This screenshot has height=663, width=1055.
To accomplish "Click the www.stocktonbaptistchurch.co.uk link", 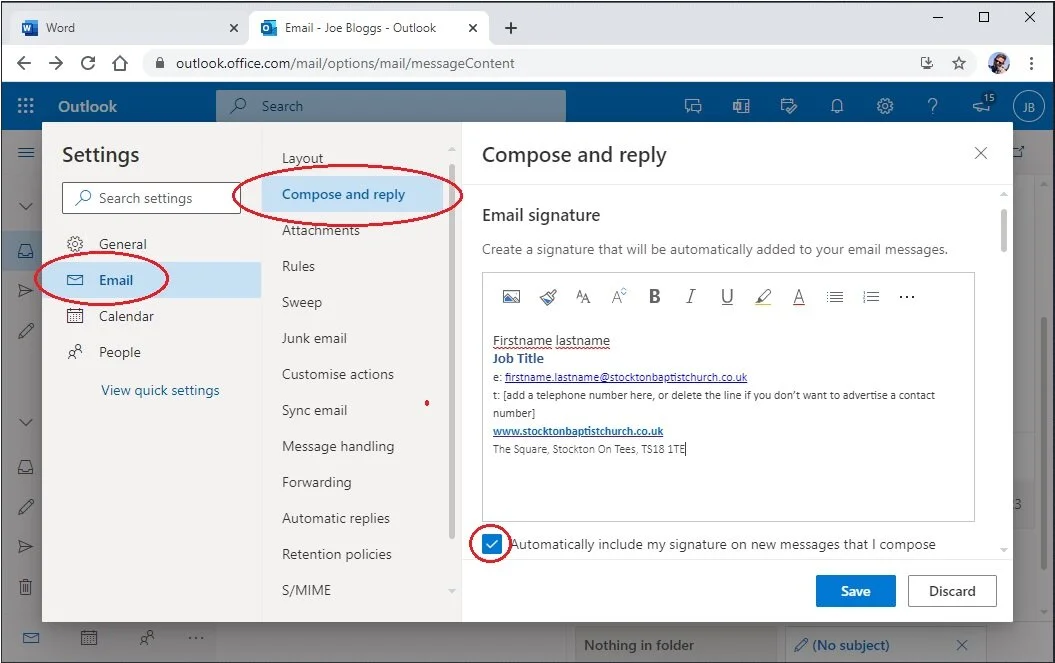I will coord(577,431).
